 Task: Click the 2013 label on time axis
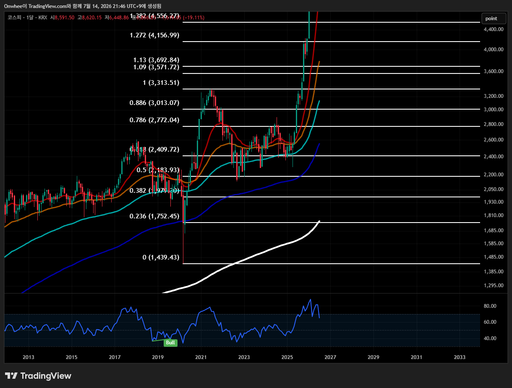[x=28, y=357]
